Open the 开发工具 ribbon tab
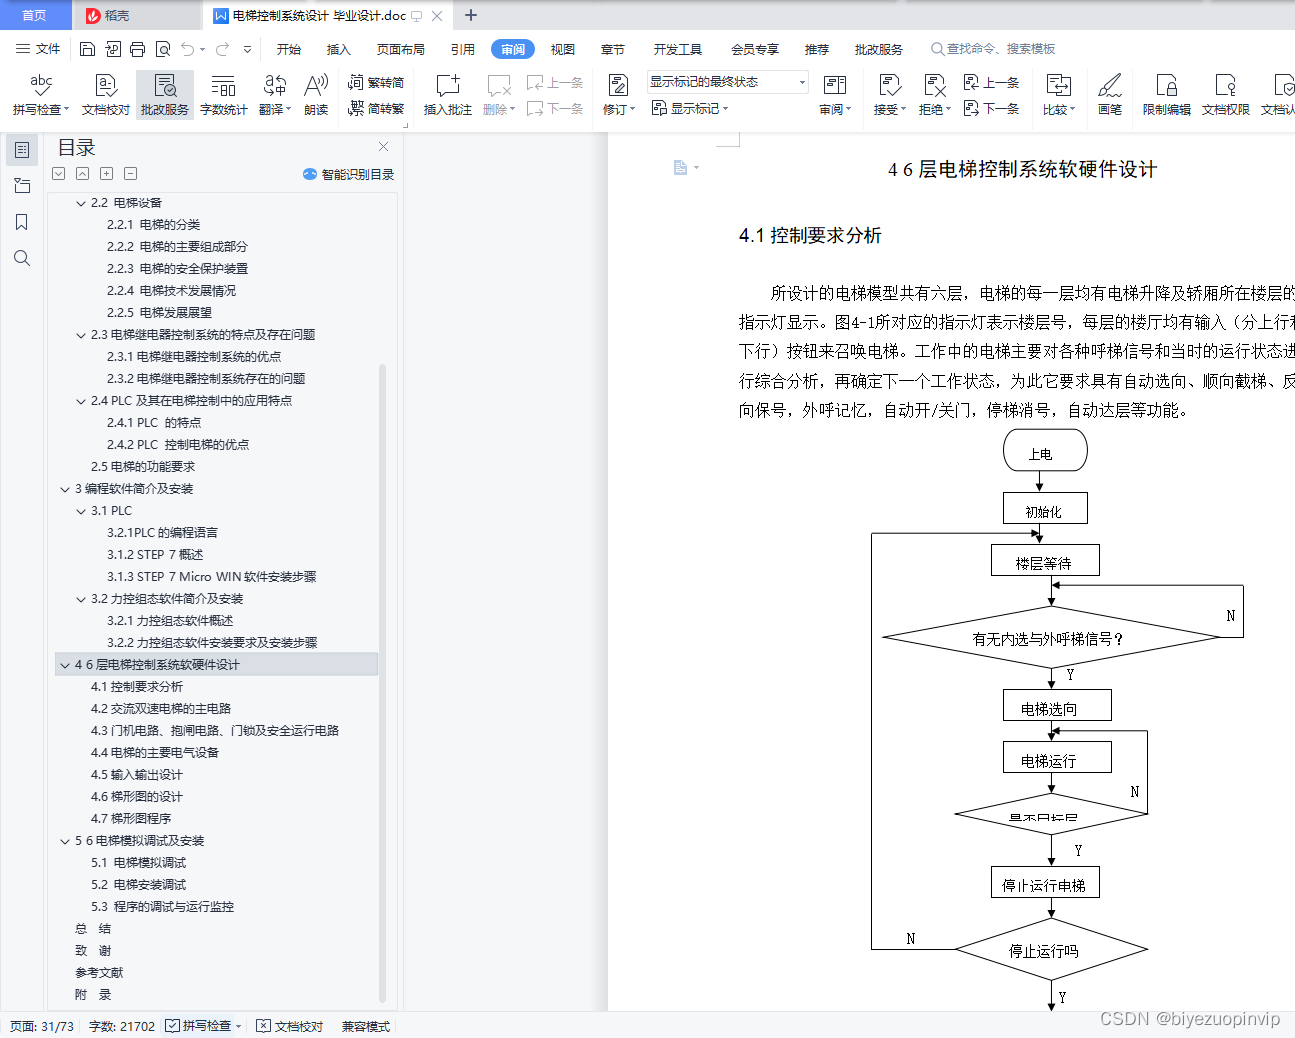 pyautogui.click(x=678, y=49)
